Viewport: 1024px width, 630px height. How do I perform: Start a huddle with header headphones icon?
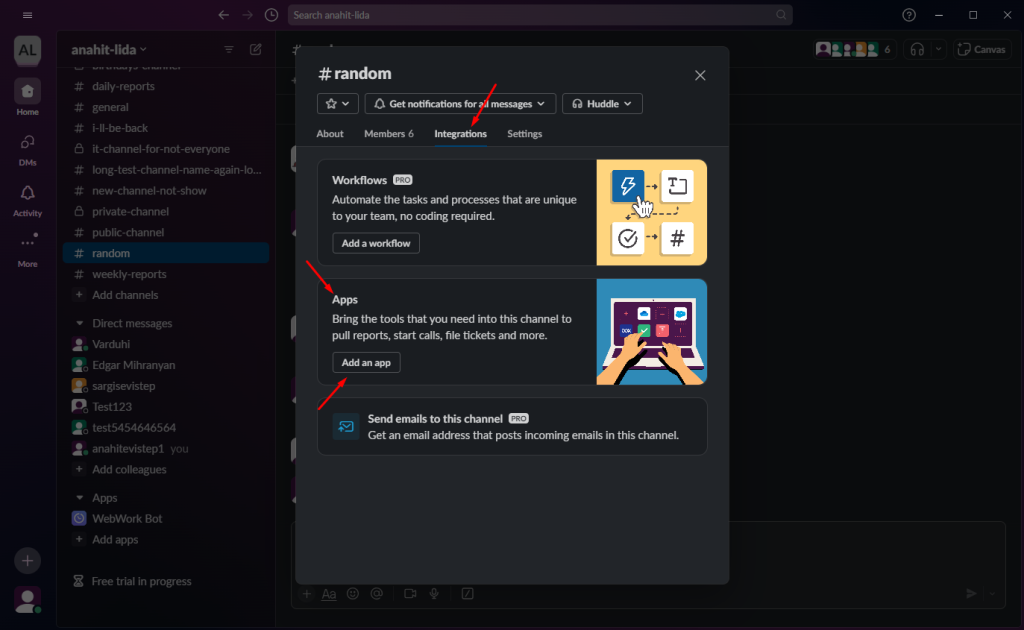tap(917, 50)
